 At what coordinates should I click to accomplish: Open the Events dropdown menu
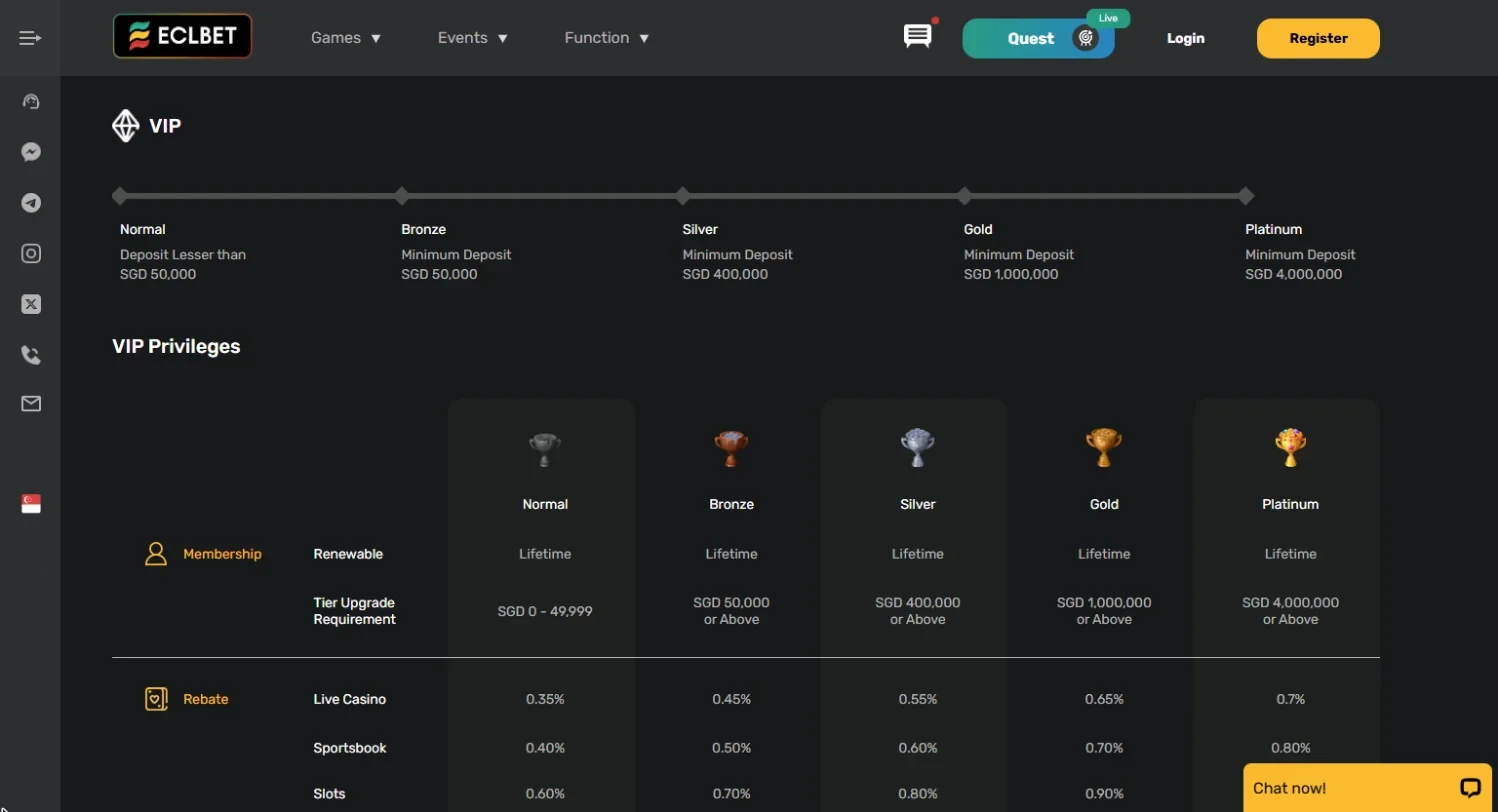click(x=473, y=38)
